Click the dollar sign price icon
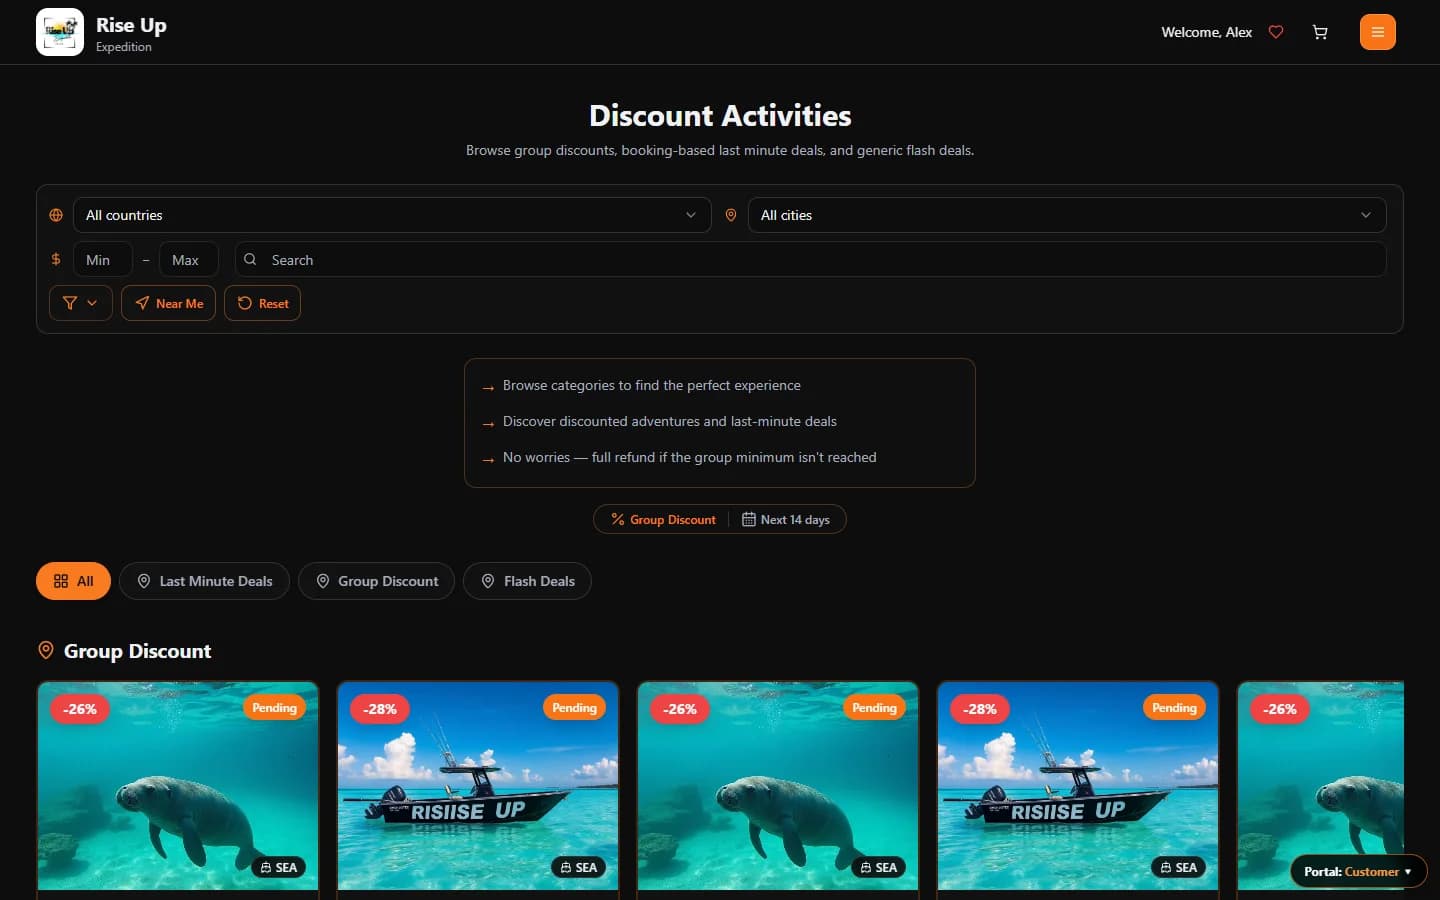 56,259
